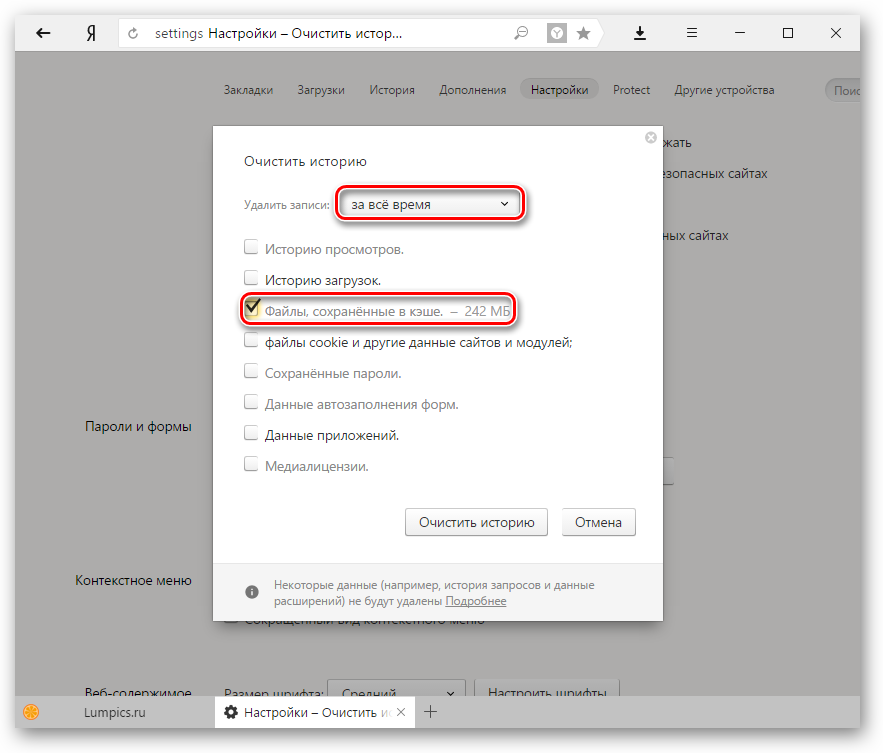Open downloads with the arrow icon
This screenshot has width=883, height=753.
[x=640, y=33]
